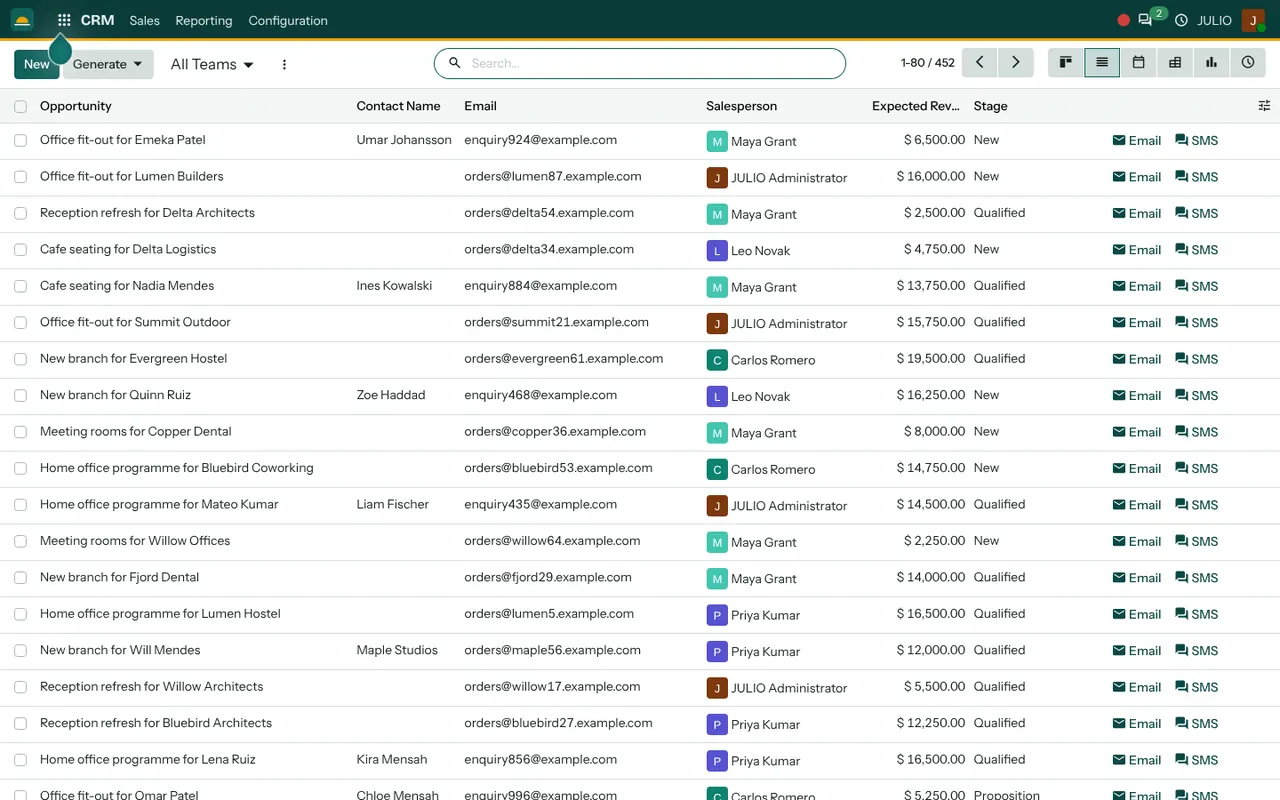
Task: Expand the All Teams dropdown
Action: click(x=212, y=64)
